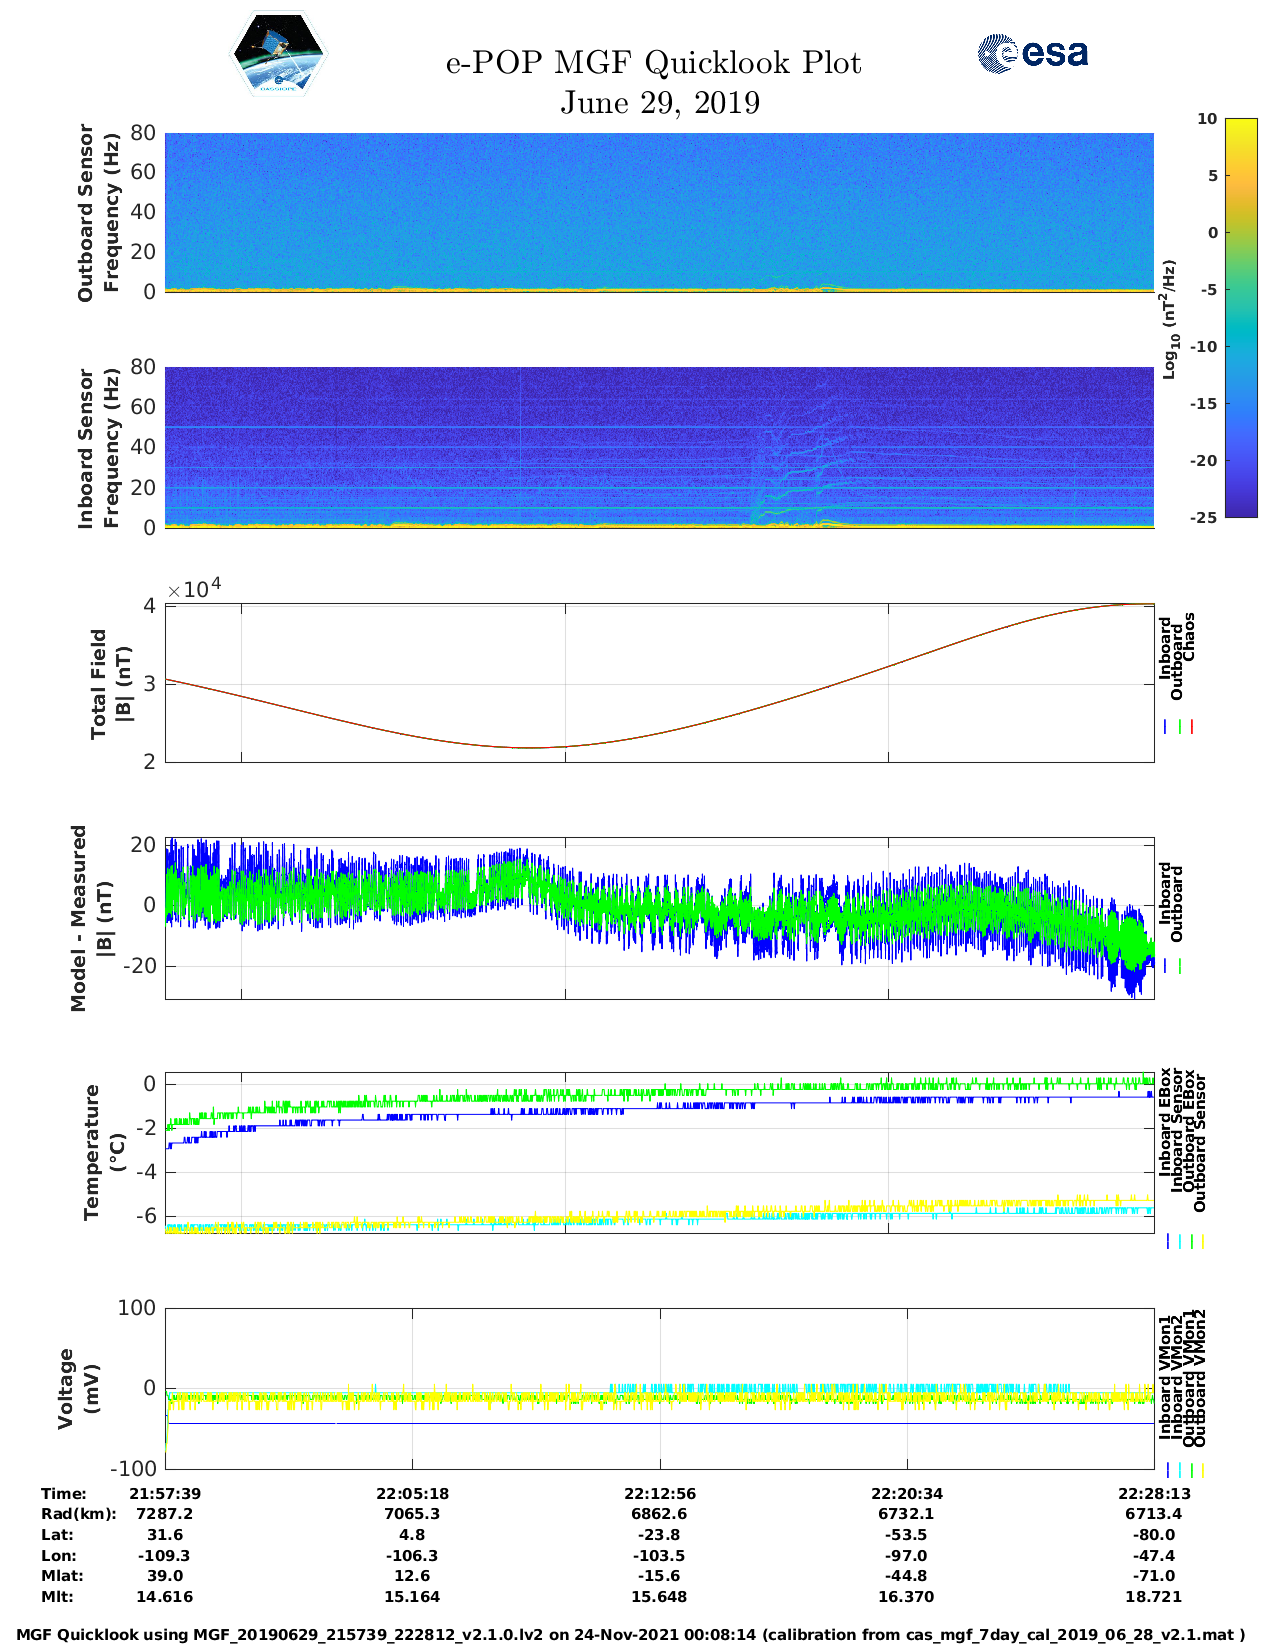Image resolution: width=1275 pixels, height=1650 pixels.
Task: Click the Inboard Sensor spectrogram panel
Action: click(659, 446)
